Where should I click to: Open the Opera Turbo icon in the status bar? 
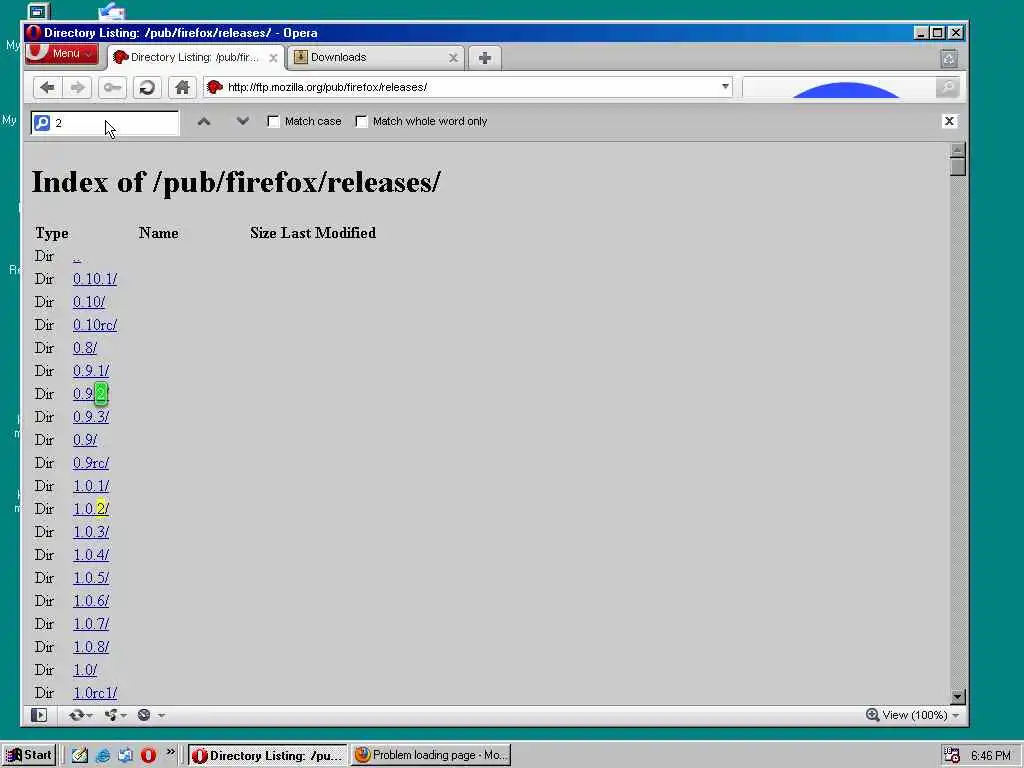coord(144,715)
